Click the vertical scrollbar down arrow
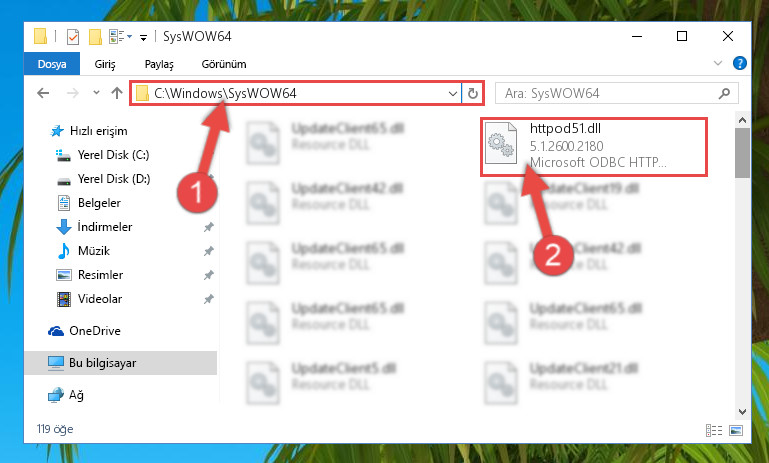769x463 pixels. (742, 411)
